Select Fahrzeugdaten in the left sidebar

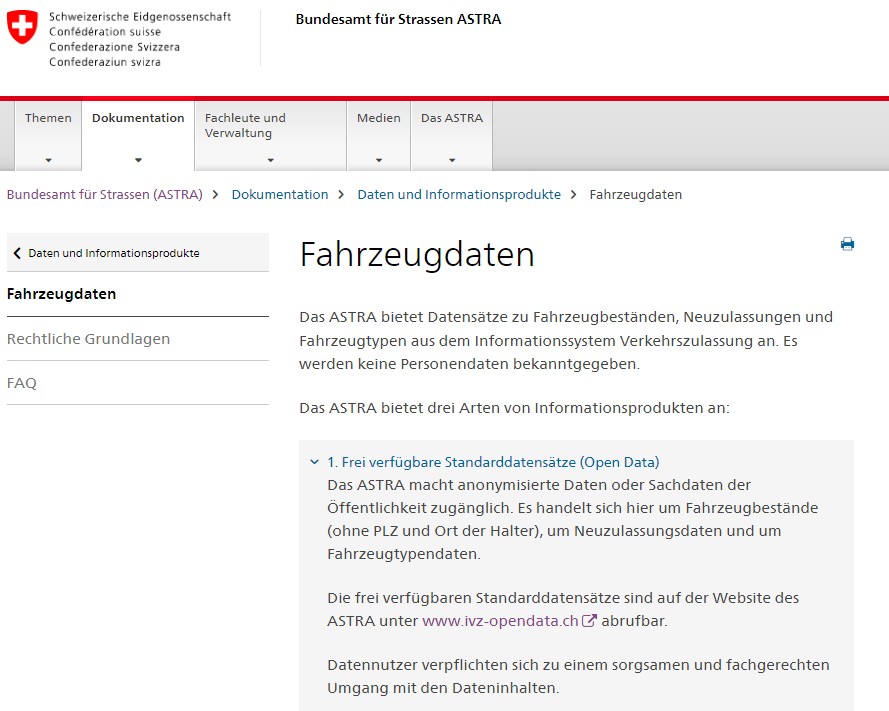point(62,294)
